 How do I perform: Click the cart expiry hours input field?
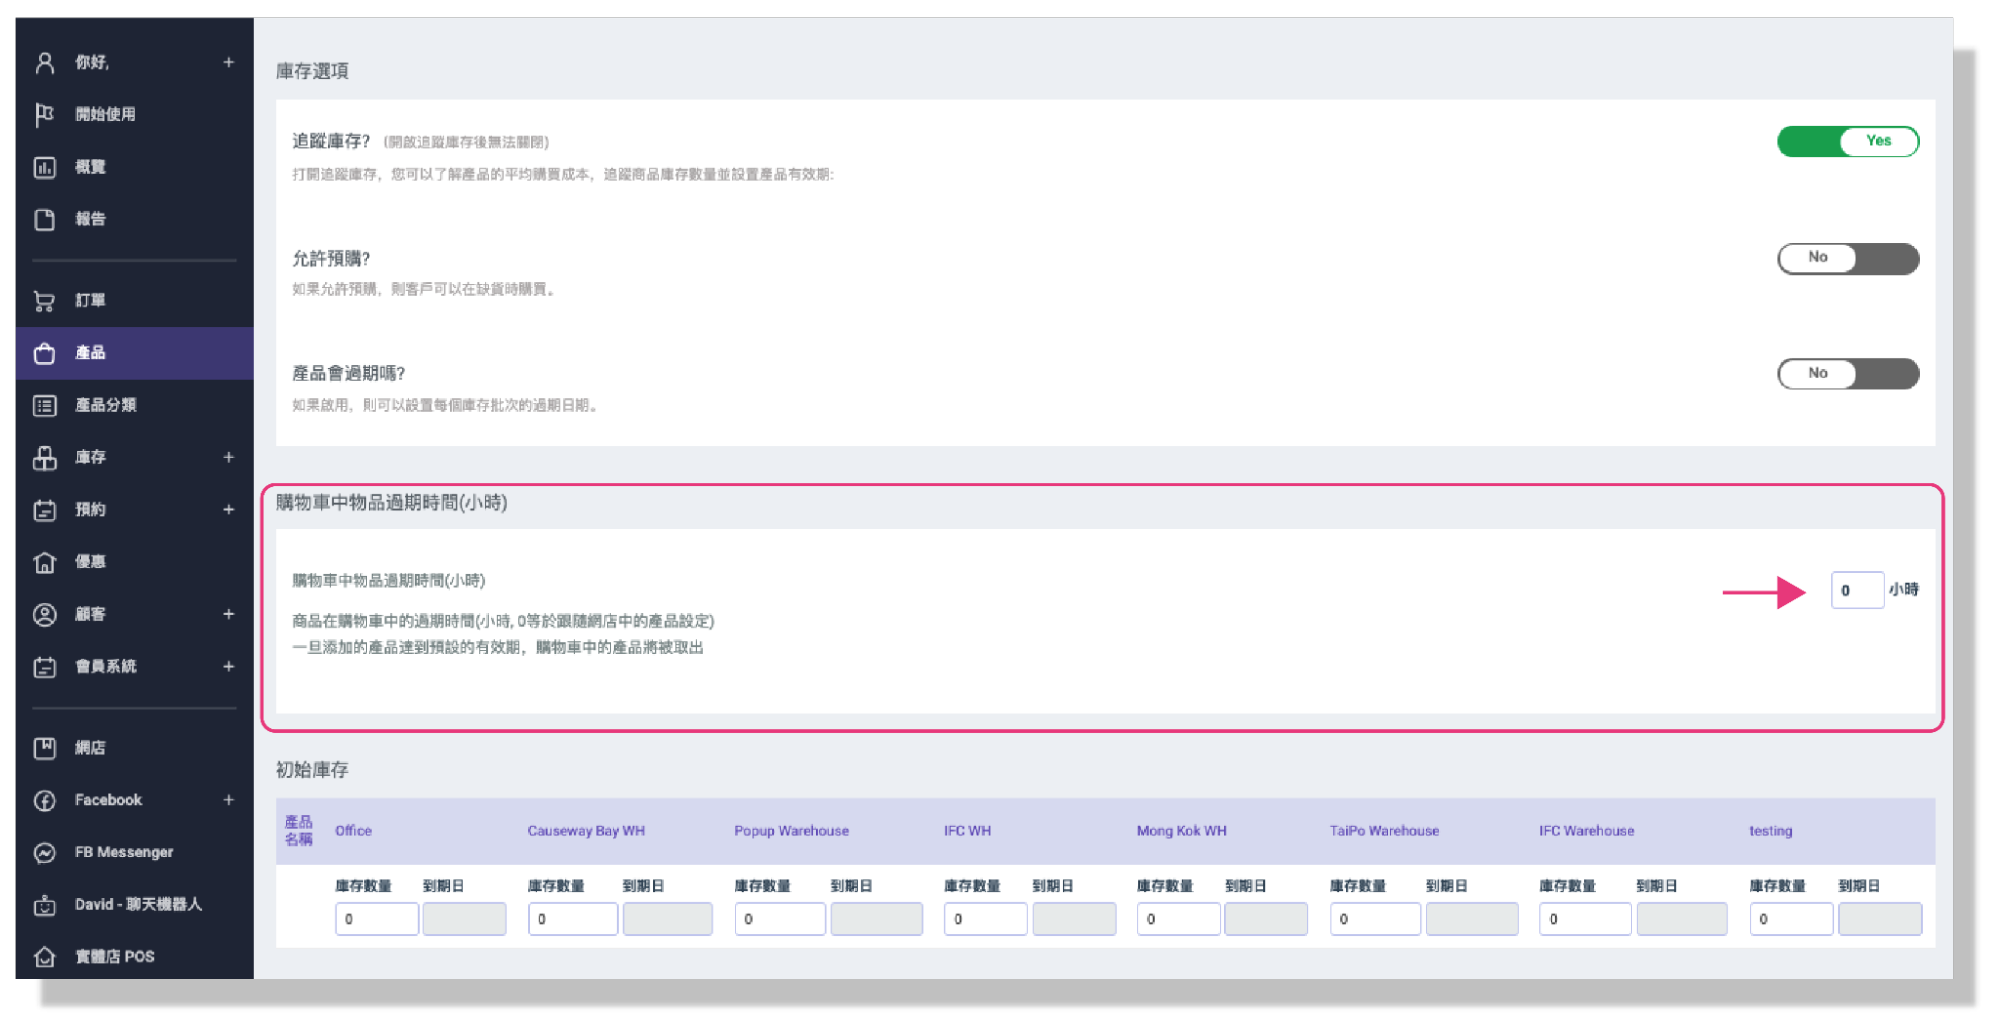[x=1856, y=590]
